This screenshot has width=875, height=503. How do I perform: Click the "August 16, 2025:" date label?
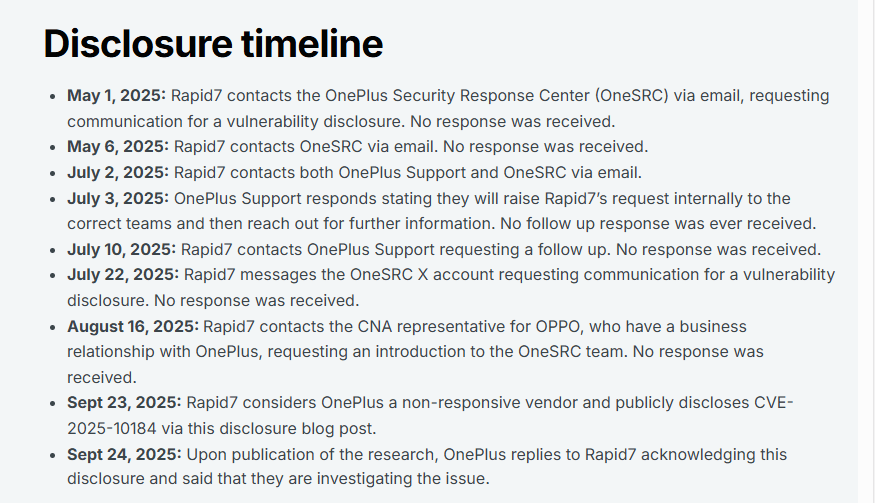point(134,326)
